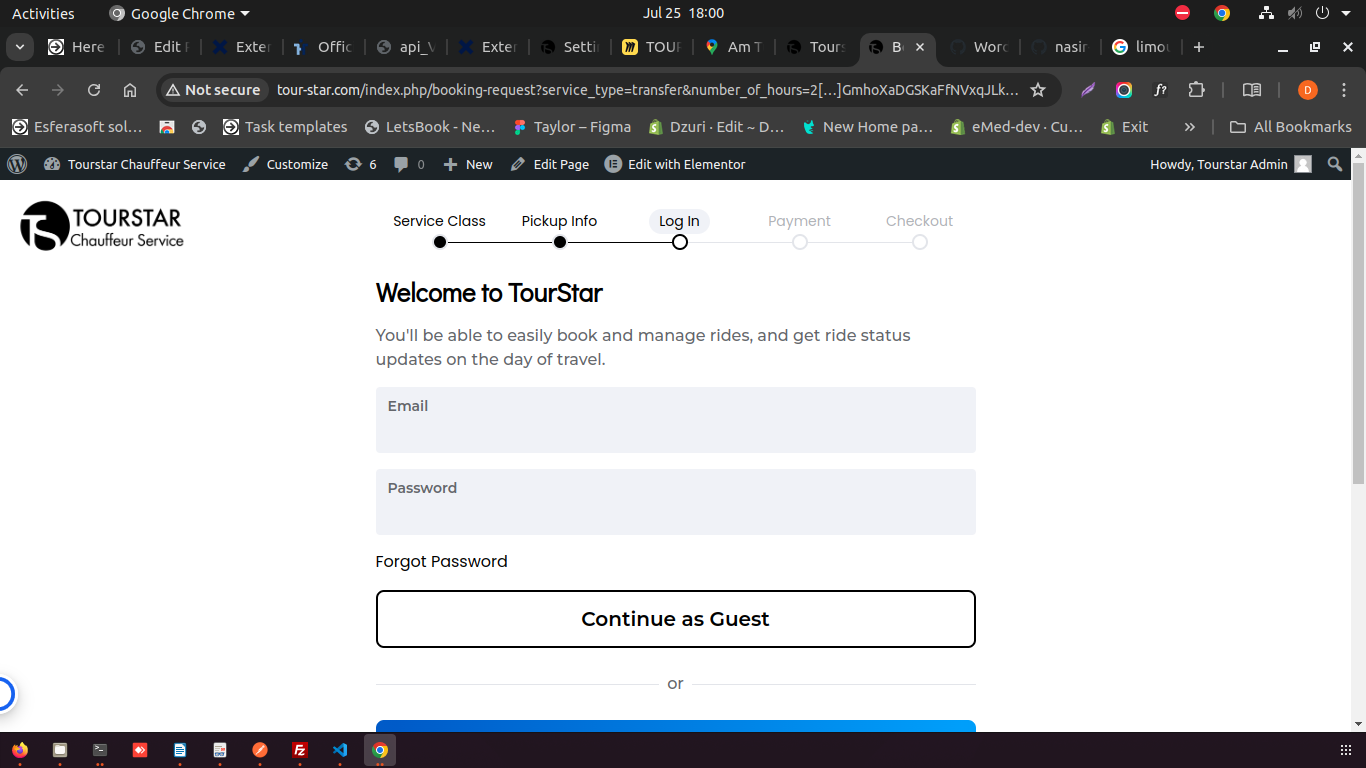
Task: Show more bookmarks with the overflow chevron
Action: pyautogui.click(x=1189, y=127)
